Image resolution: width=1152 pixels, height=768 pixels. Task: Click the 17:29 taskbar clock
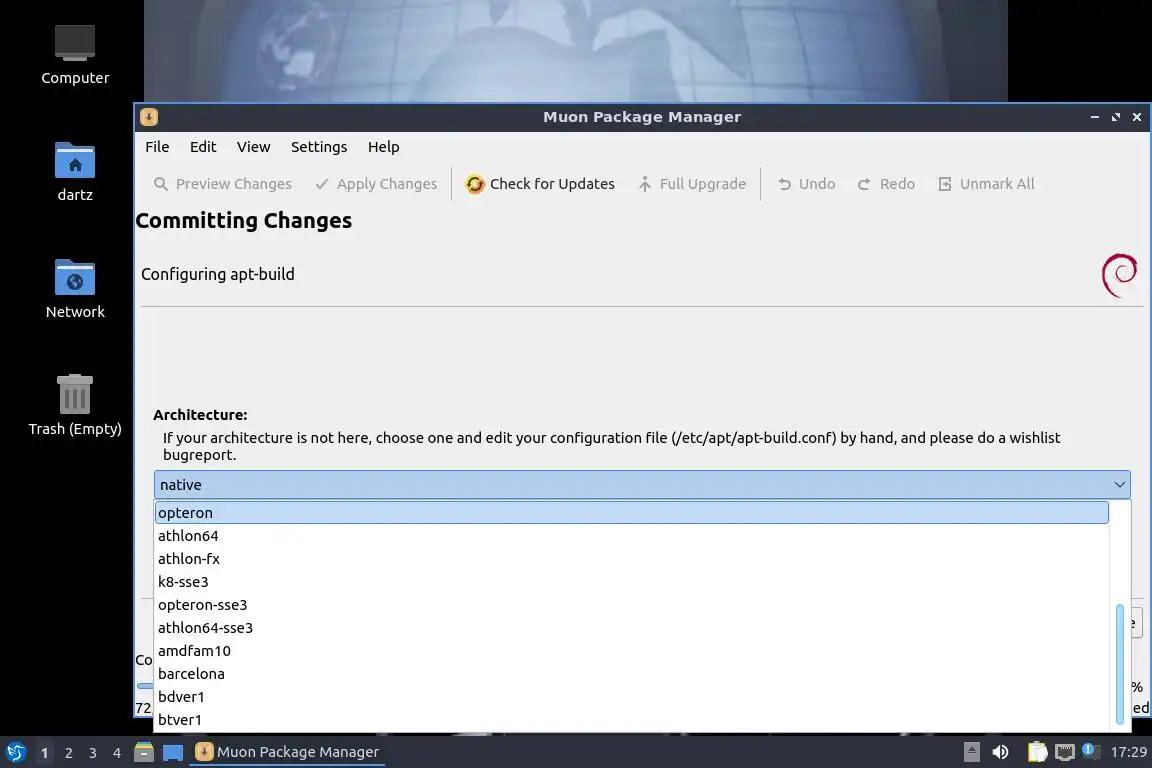[x=1128, y=752]
